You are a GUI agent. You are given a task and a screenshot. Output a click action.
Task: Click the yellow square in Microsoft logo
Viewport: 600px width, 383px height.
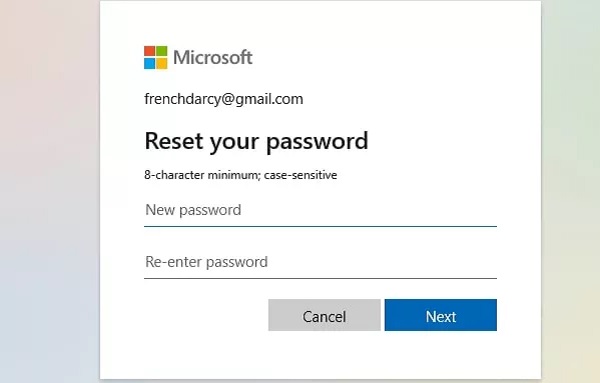(x=161, y=64)
